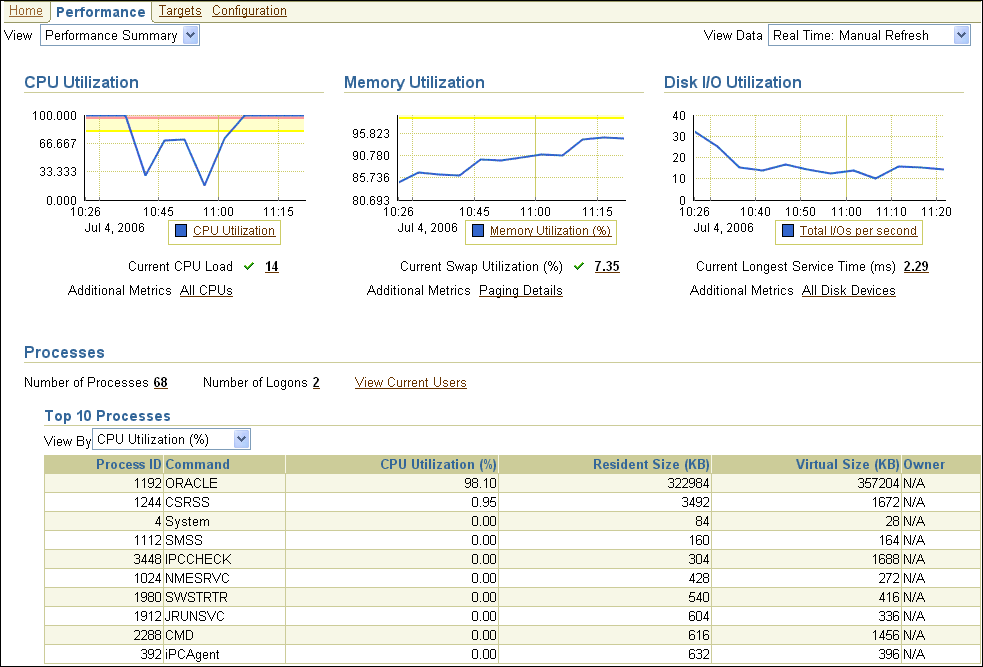Click the green checkmark beside Current CPU Load
This screenshot has width=983, height=667.
tap(249, 267)
